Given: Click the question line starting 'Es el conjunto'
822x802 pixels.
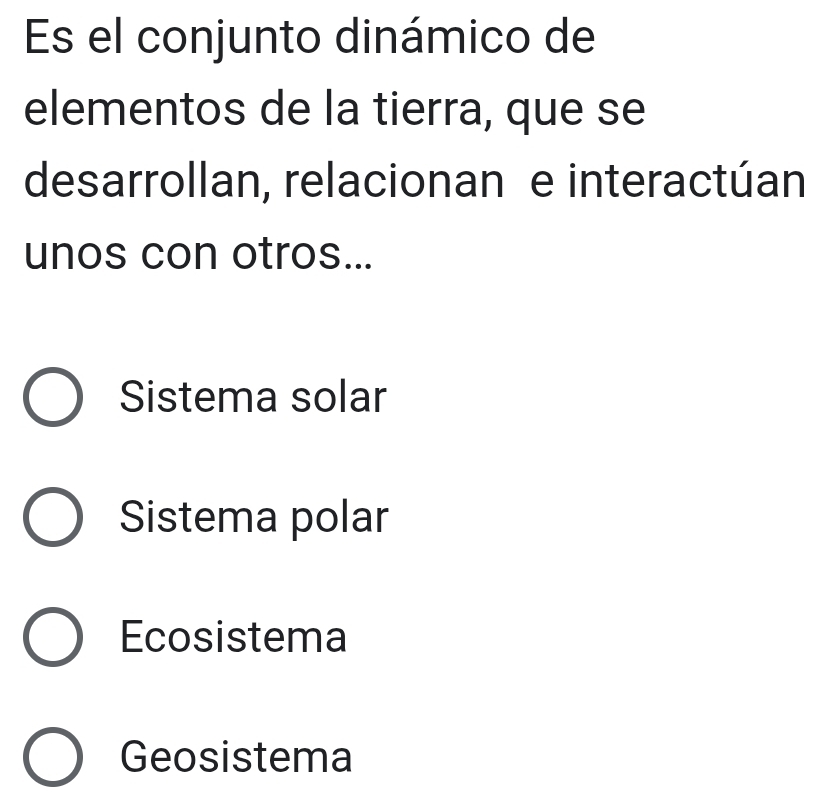Looking at the screenshot, I should coord(309,40).
